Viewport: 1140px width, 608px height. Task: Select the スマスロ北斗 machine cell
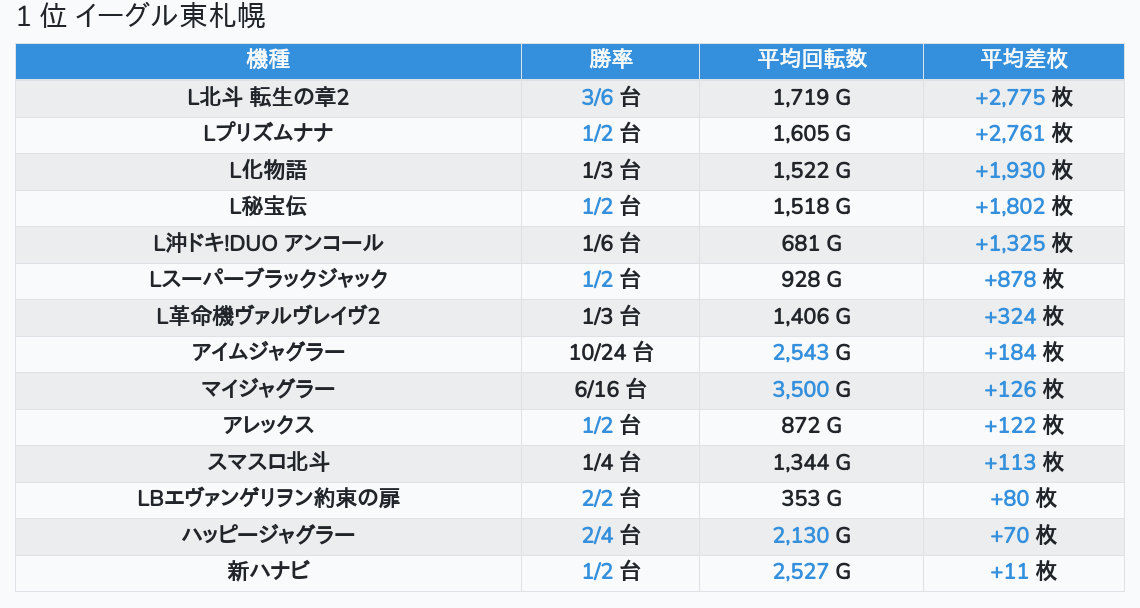click(x=268, y=462)
